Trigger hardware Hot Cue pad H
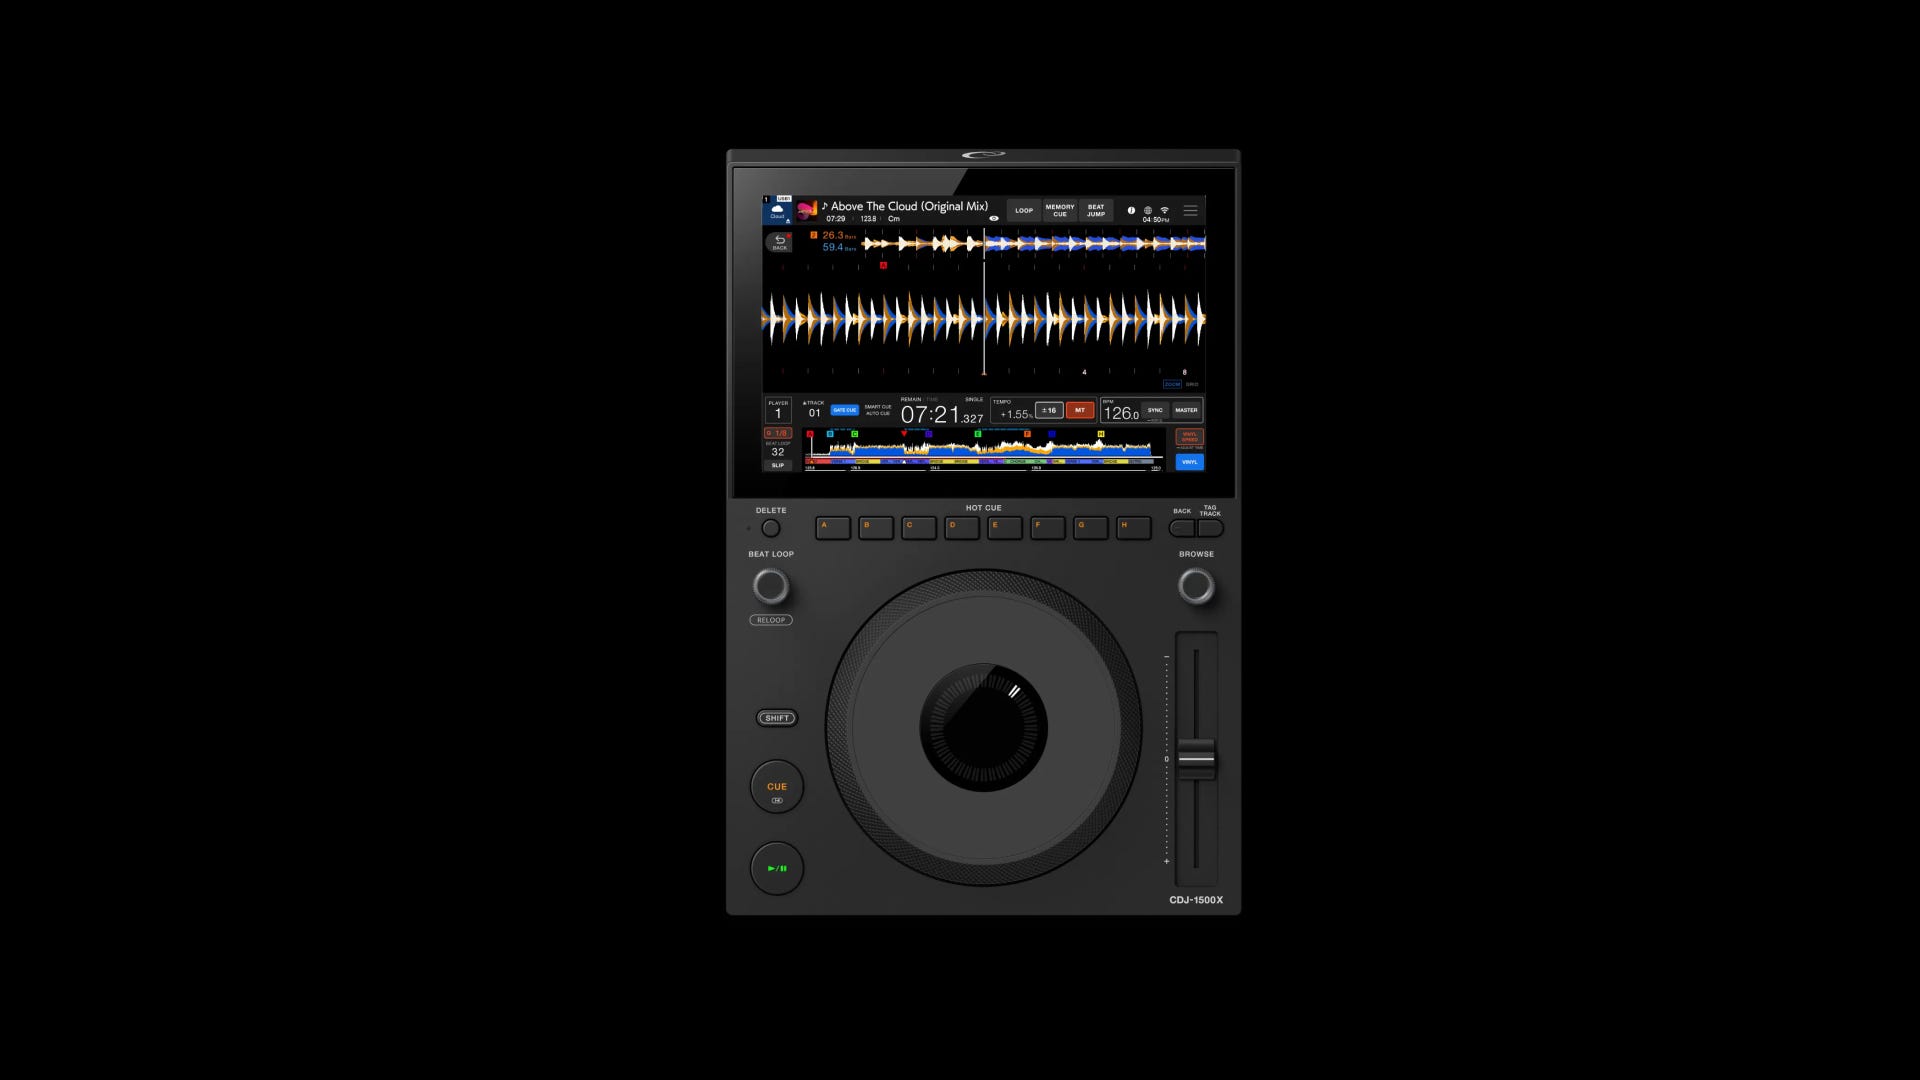 pos(1134,528)
